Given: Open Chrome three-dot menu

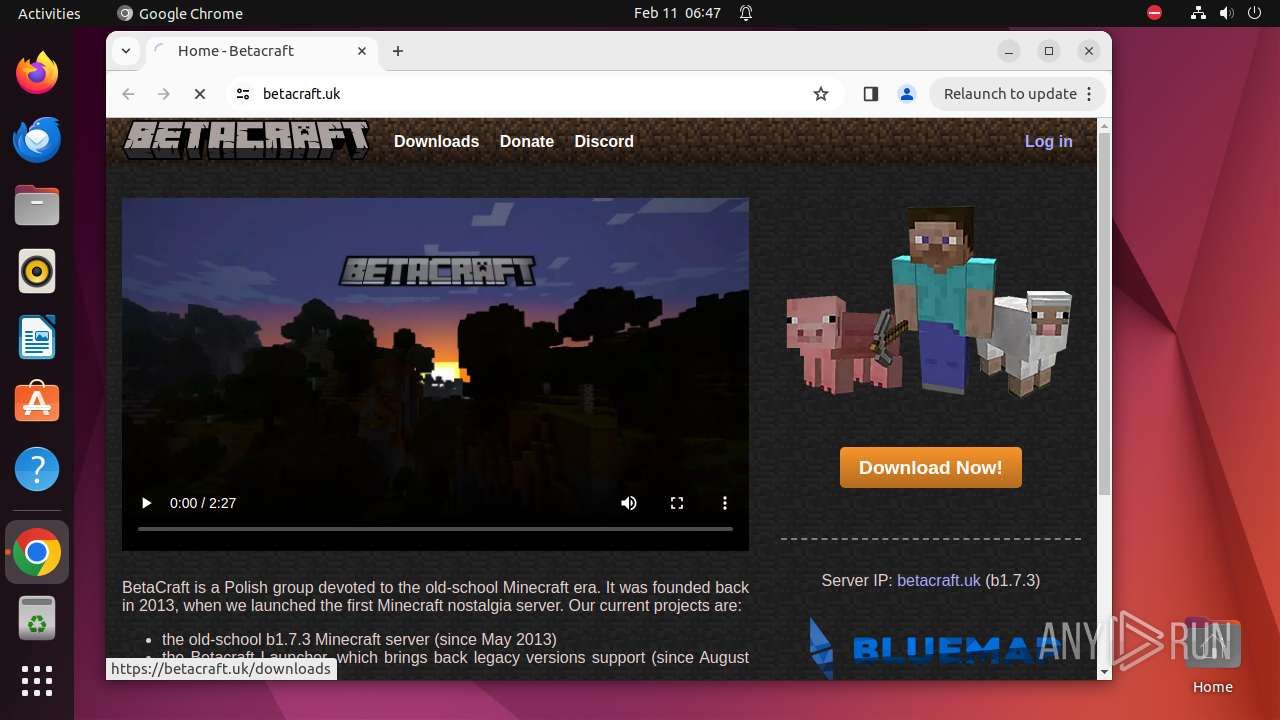Looking at the screenshot, I should pyautogui.click(x=1089, y=94).
